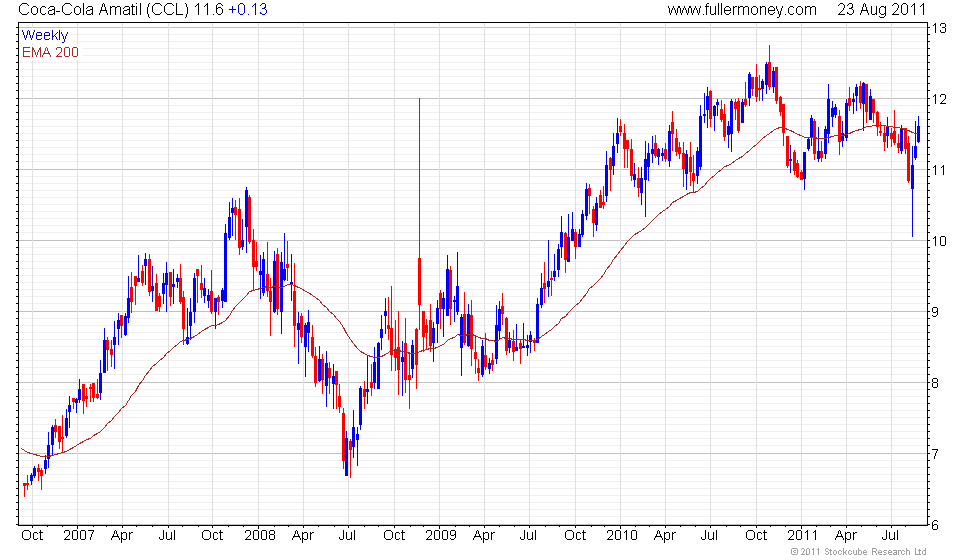Click the 11.6 last price value in header
Screen dimensions: 980x560
pyautogui.click(x=209, y=10)
